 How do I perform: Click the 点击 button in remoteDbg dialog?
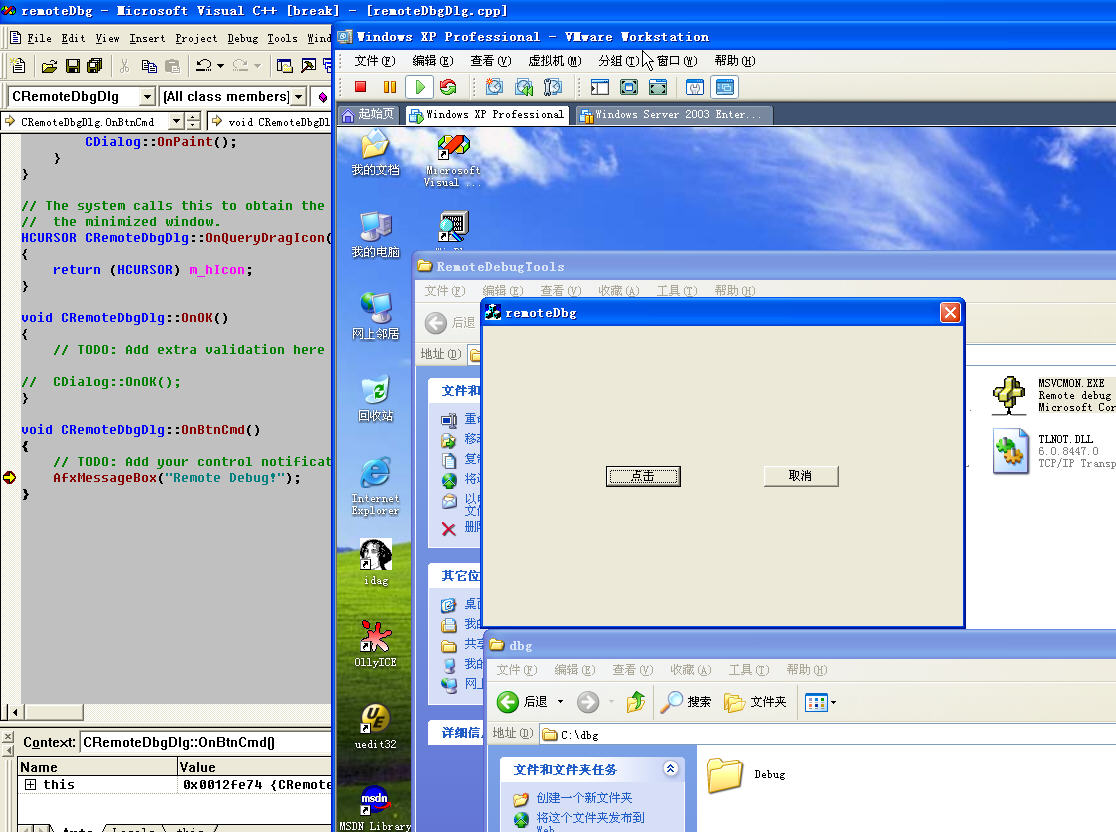643,476
